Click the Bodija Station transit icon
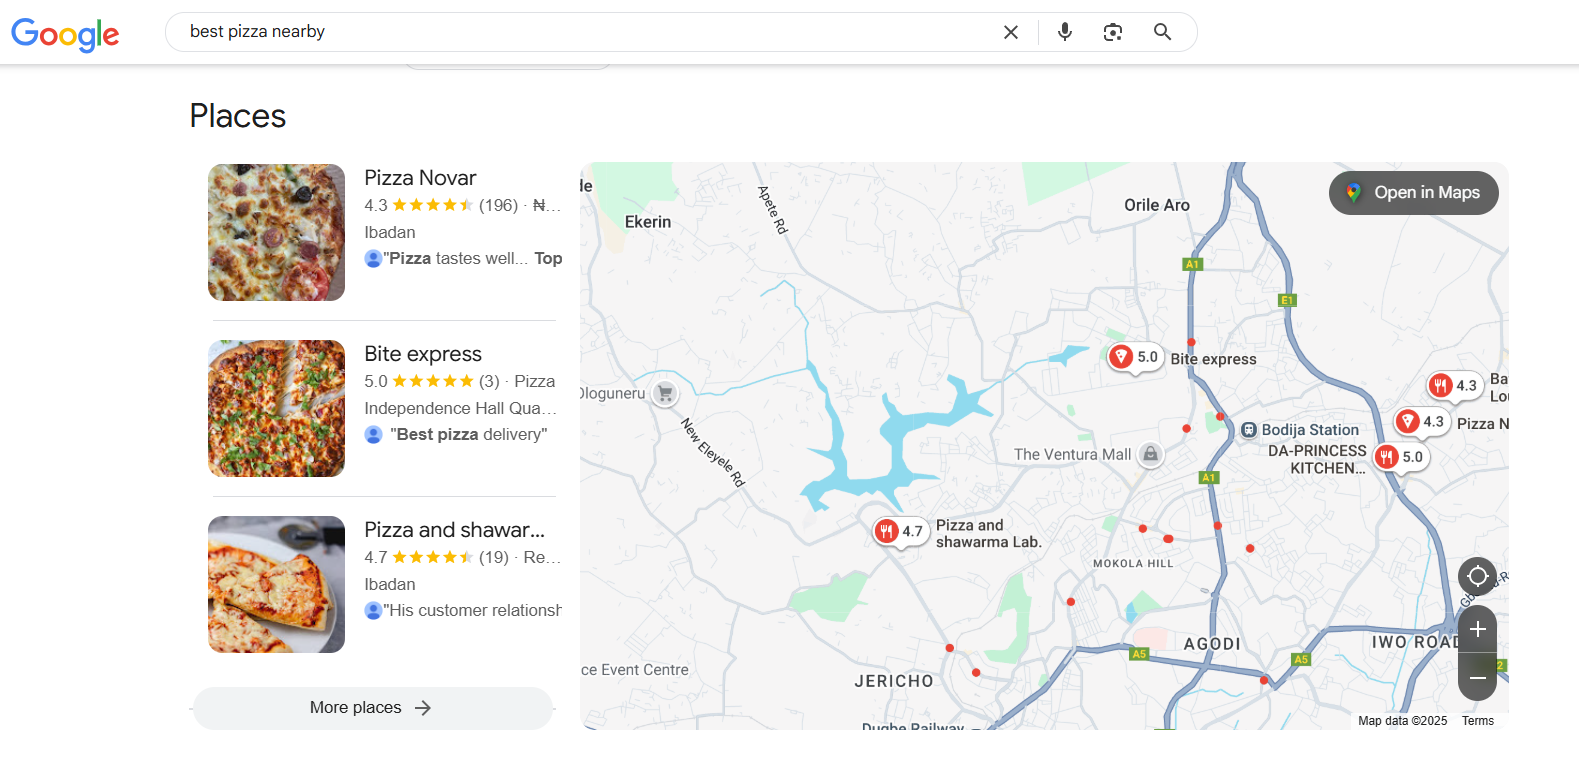The height and width of the screenshot is (758, 1579). coord(1248,430)
